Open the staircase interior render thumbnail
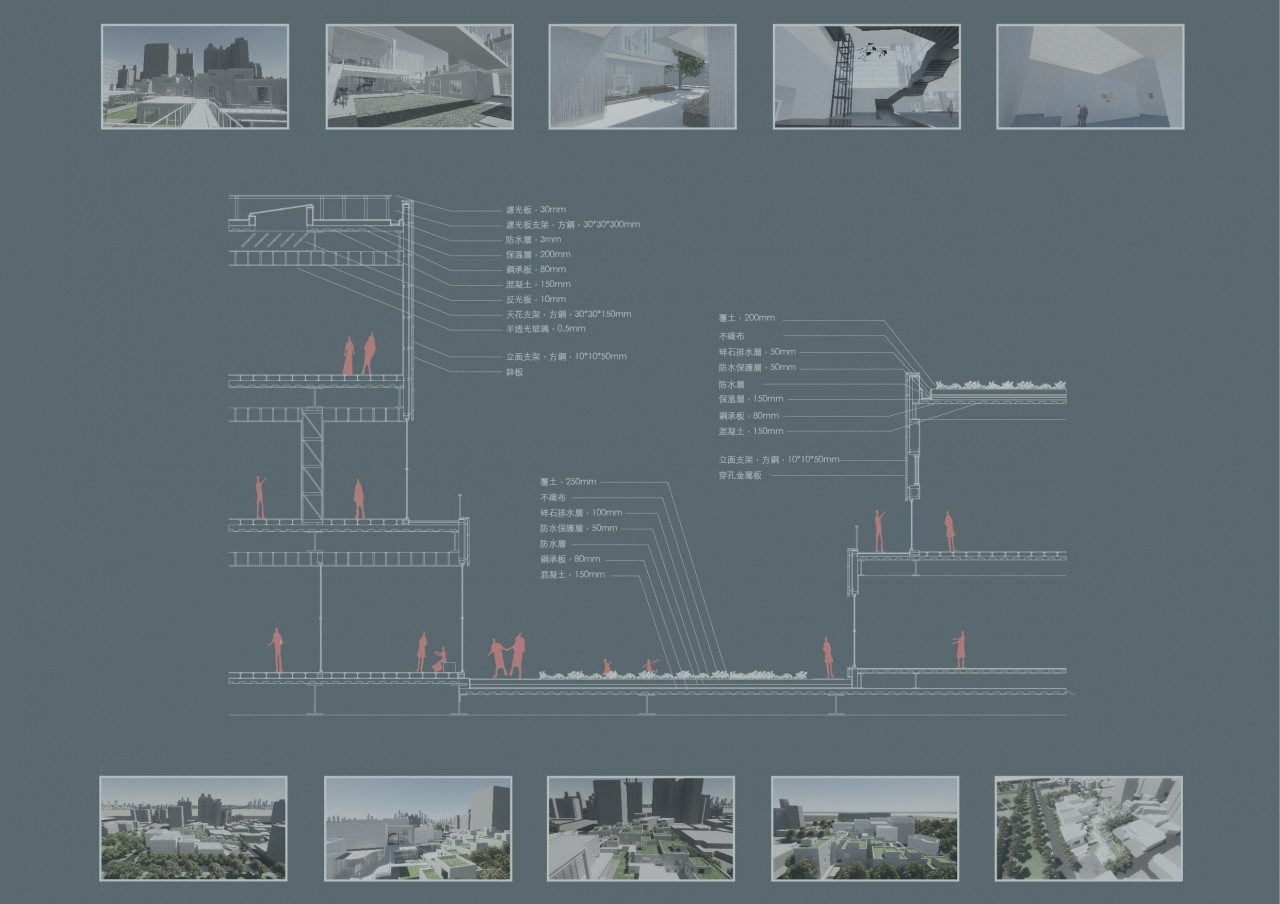Image resolution: width=1280 pixels, height=904 pixels. [x=866, y=77]
